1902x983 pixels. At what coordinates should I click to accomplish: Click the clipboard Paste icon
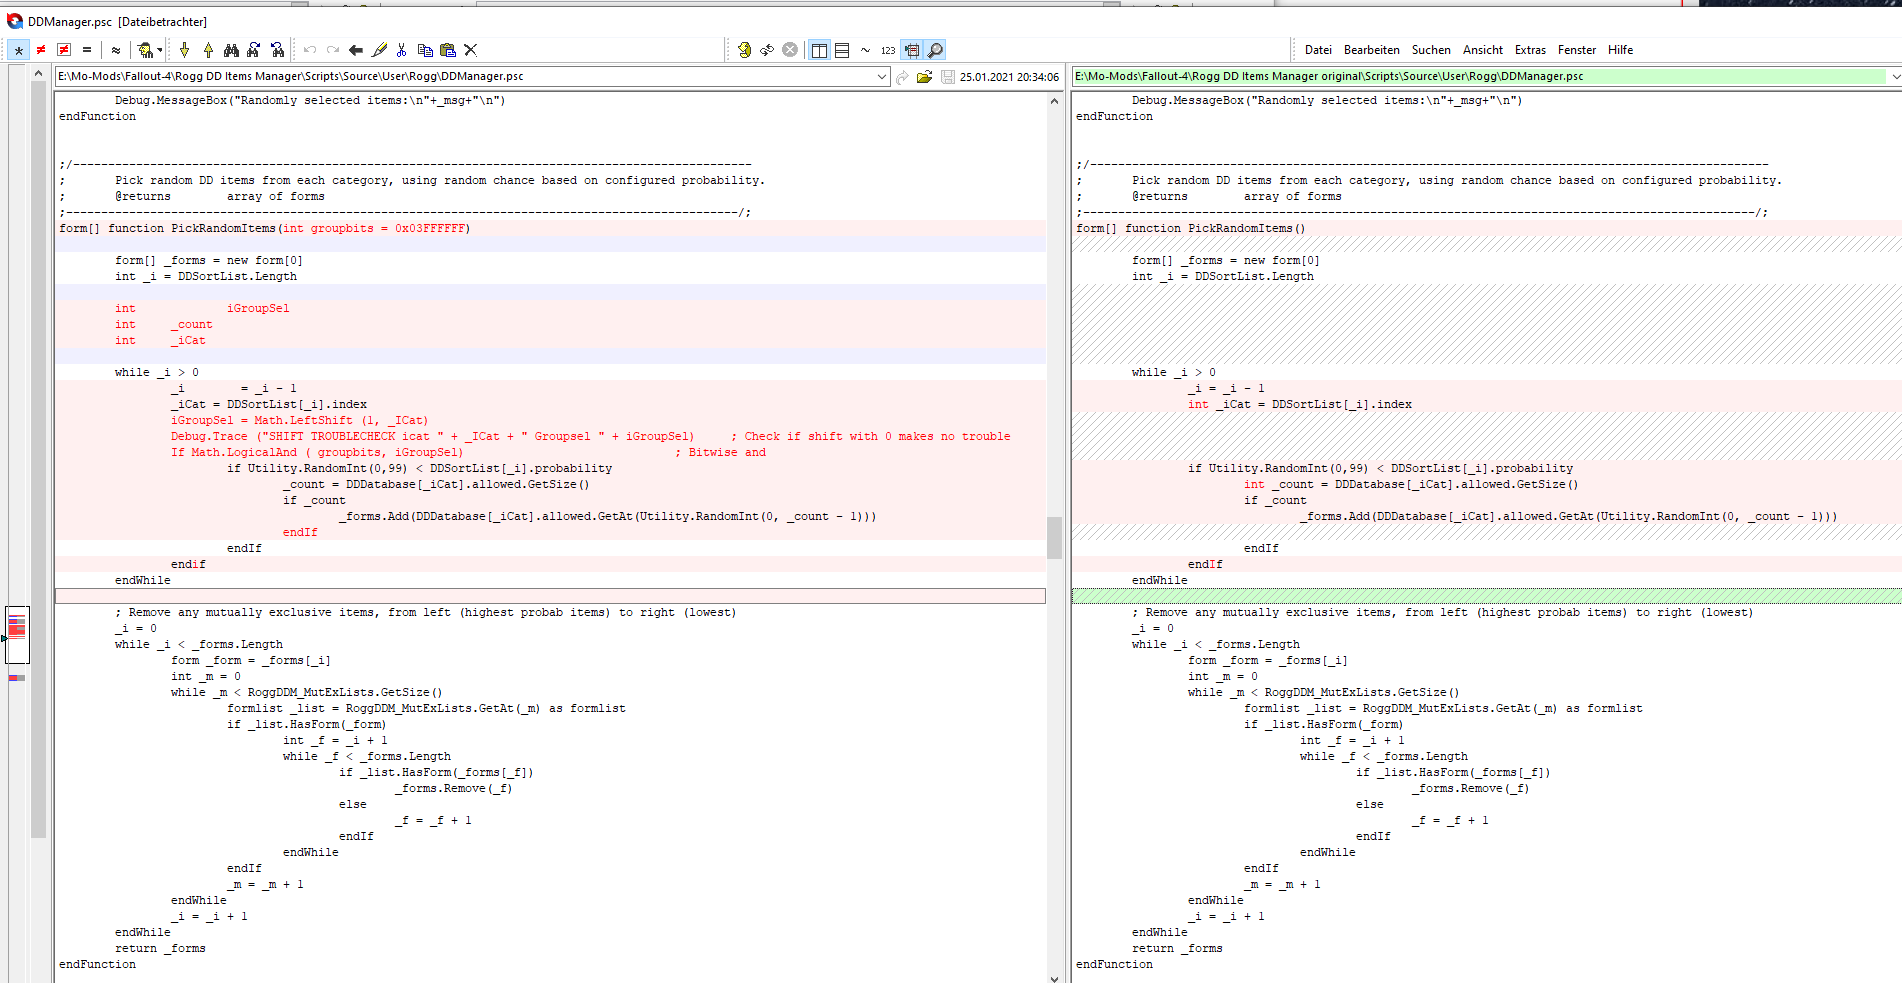pyautogui.click(x=448, y=50)
